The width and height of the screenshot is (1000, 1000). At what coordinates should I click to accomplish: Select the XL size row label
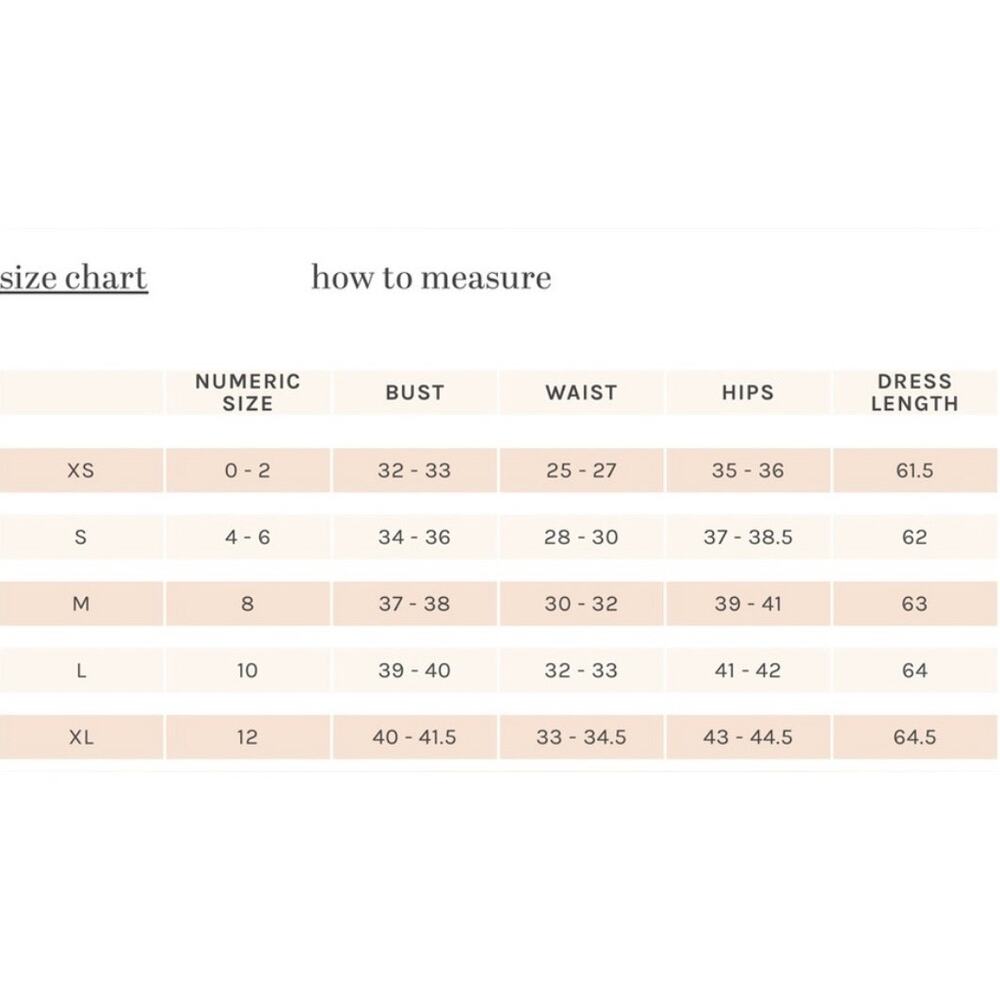click(81, 737)
